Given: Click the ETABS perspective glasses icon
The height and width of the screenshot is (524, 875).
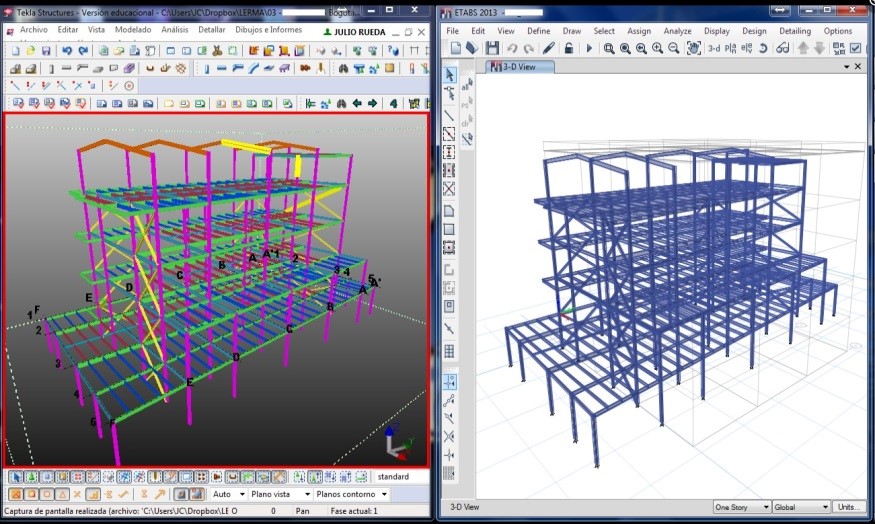Looking at the screenshot, I should pyautogui.click(x=782, y=49).
